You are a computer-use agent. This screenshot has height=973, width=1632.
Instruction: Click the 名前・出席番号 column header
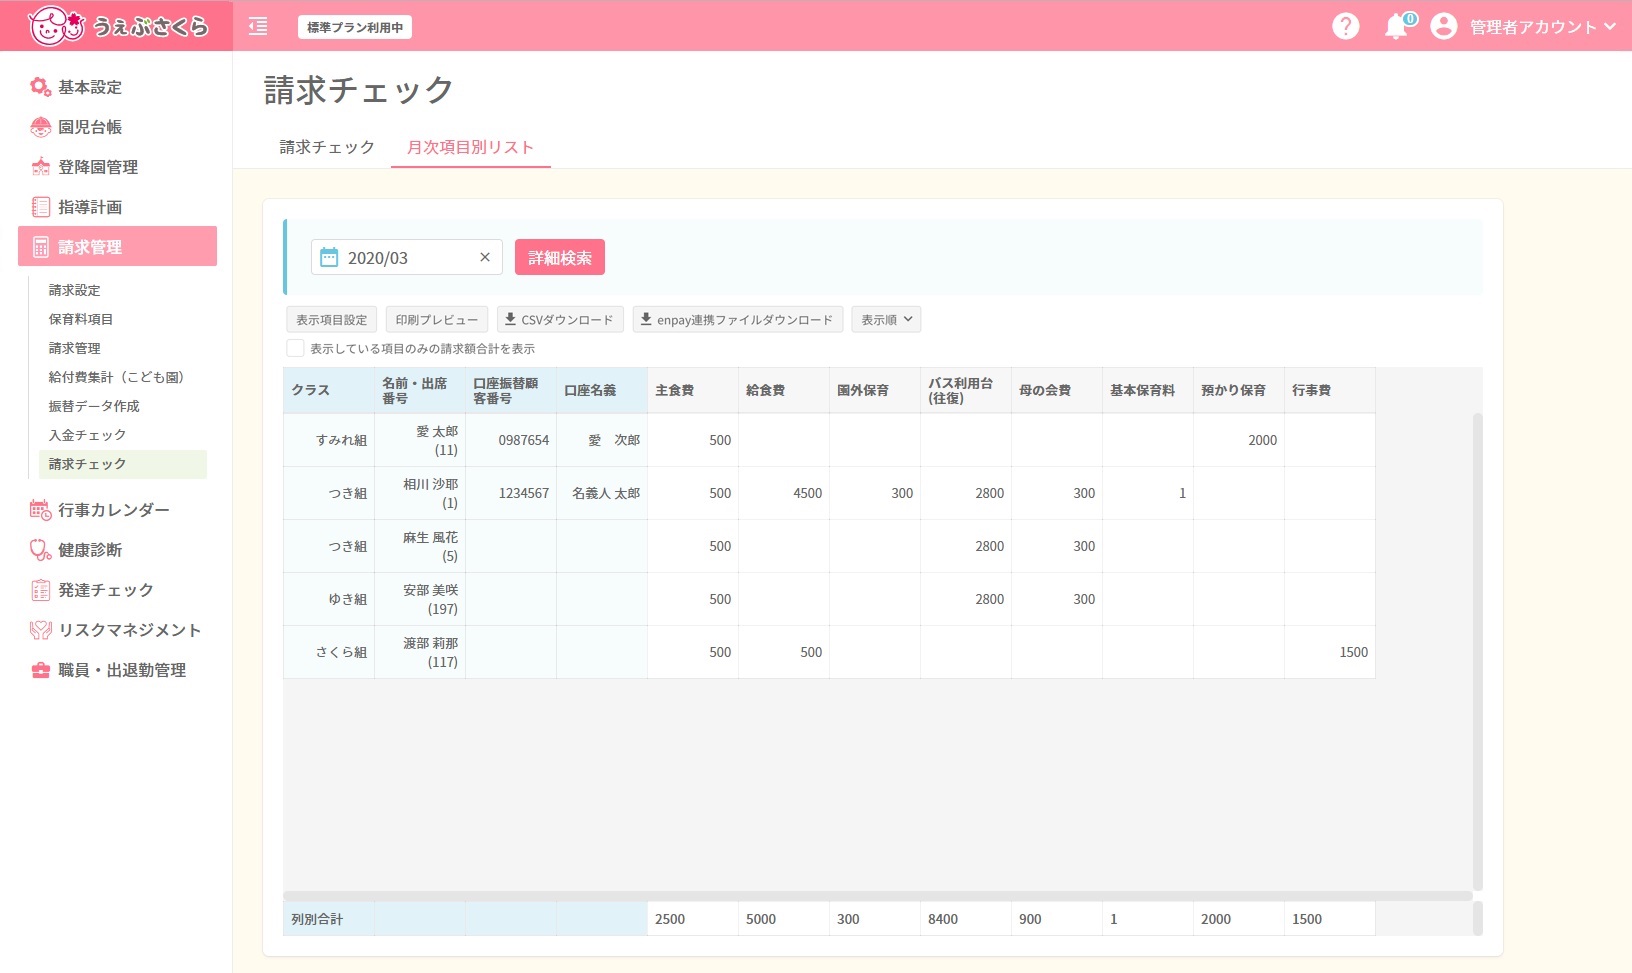click(420, 390)
